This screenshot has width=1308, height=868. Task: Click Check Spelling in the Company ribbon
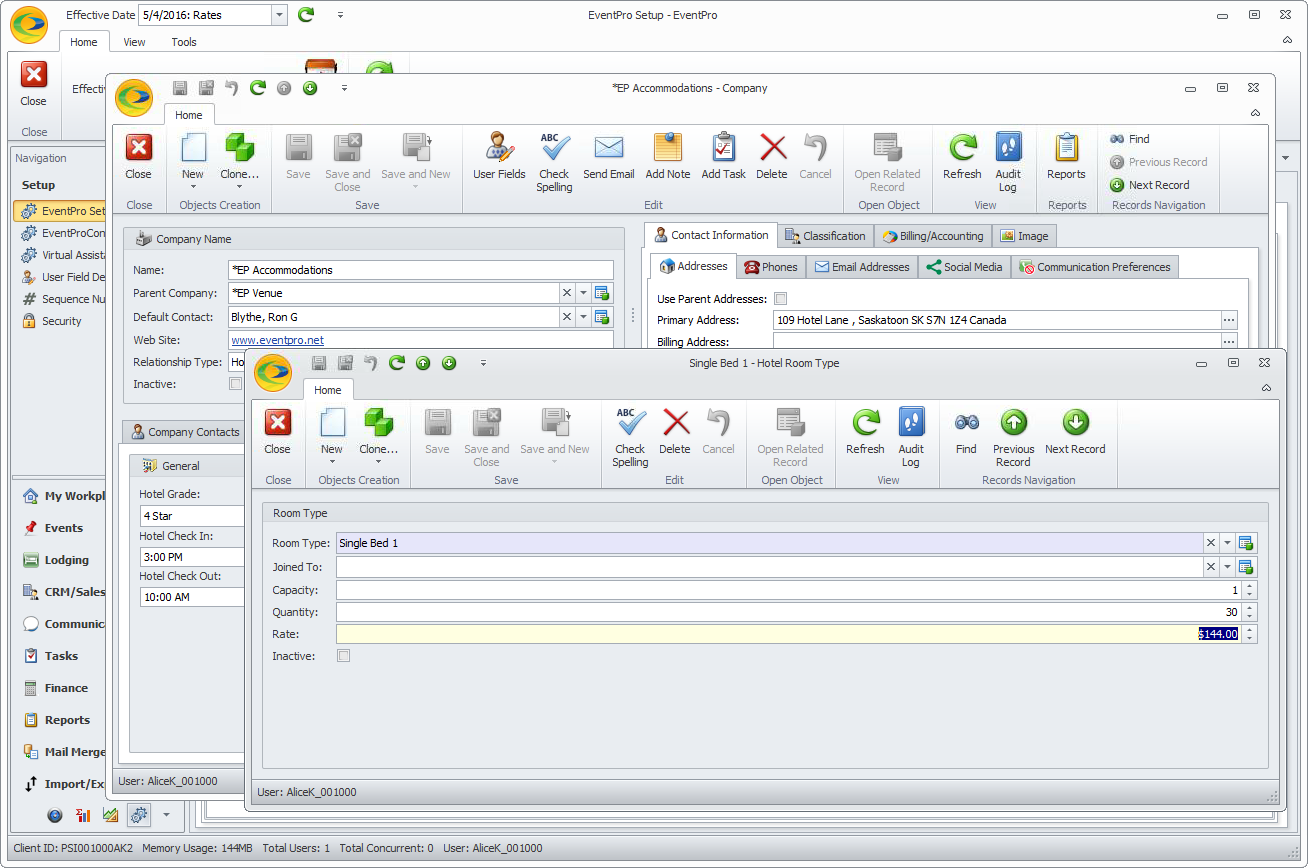[x=554, y=162]
